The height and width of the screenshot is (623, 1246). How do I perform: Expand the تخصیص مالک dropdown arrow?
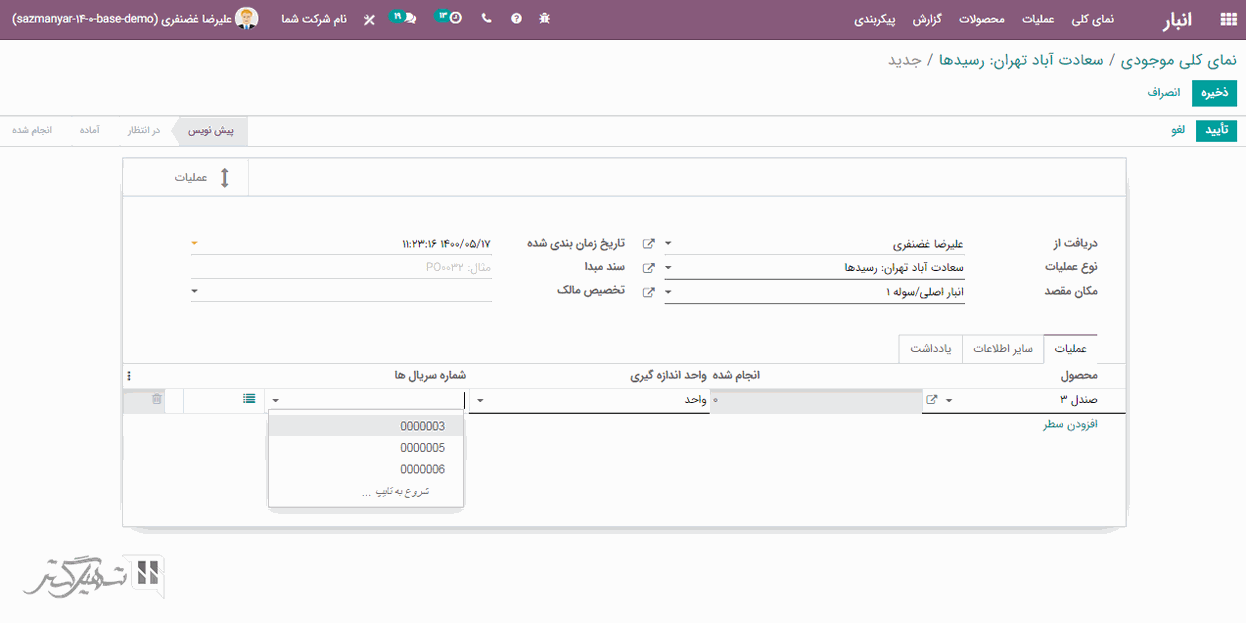click(195, 291)
